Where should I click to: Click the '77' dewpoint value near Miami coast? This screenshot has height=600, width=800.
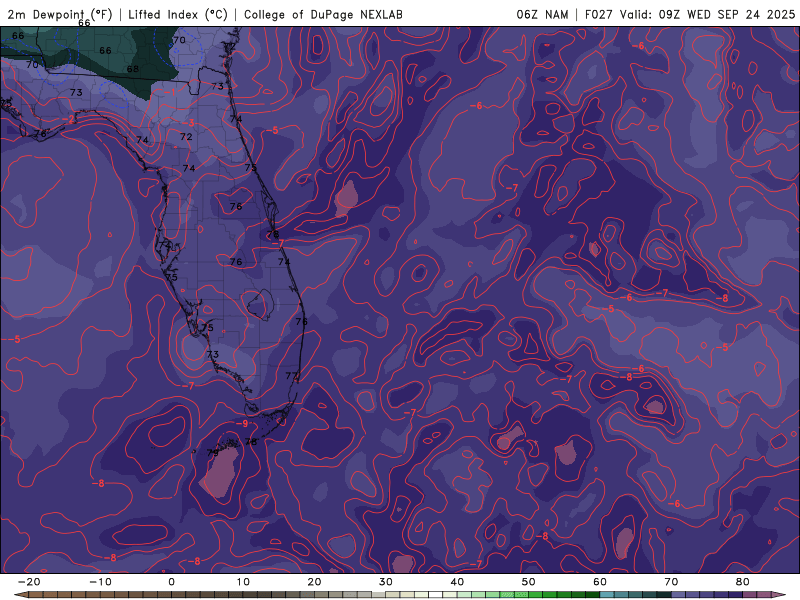[292, 376]
